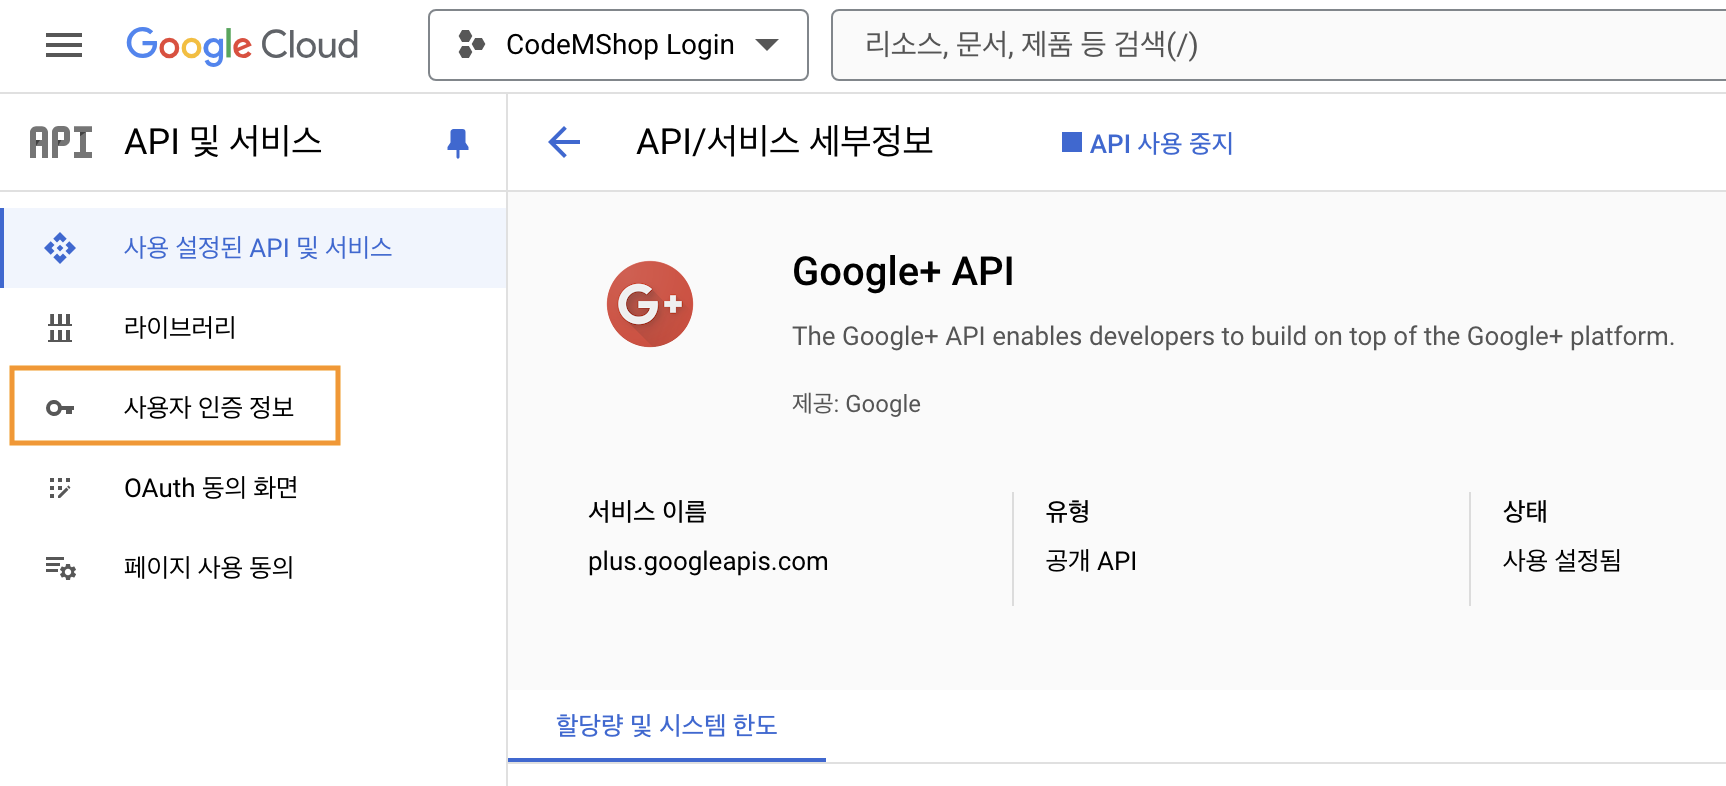The height and width of the screenshot is (786, 1726).
Task: Click the 라이브러리 grid icon
Action: tap(60, 328)
